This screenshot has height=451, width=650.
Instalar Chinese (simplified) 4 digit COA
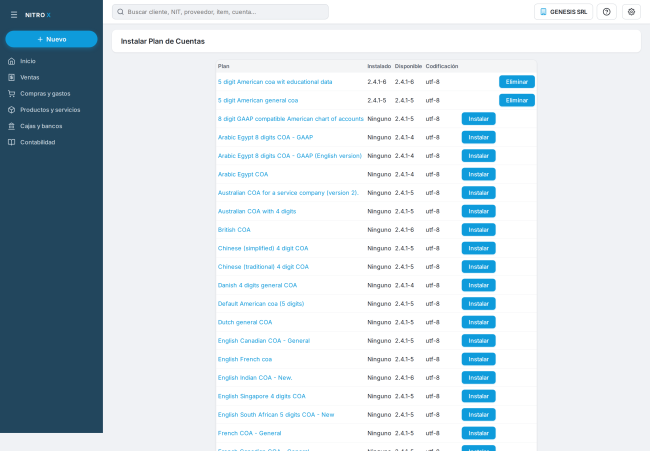point(478,248)
